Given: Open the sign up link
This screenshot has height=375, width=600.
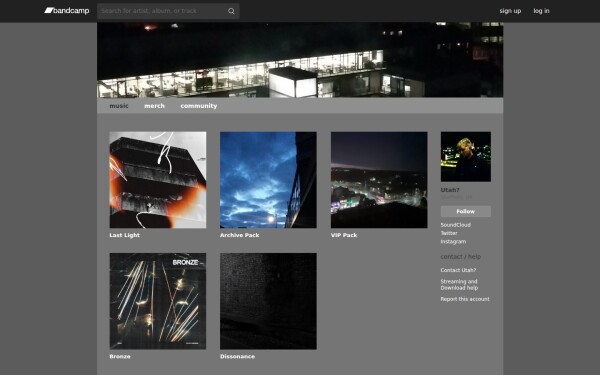Looking at the screenshot, I should 510,11.
